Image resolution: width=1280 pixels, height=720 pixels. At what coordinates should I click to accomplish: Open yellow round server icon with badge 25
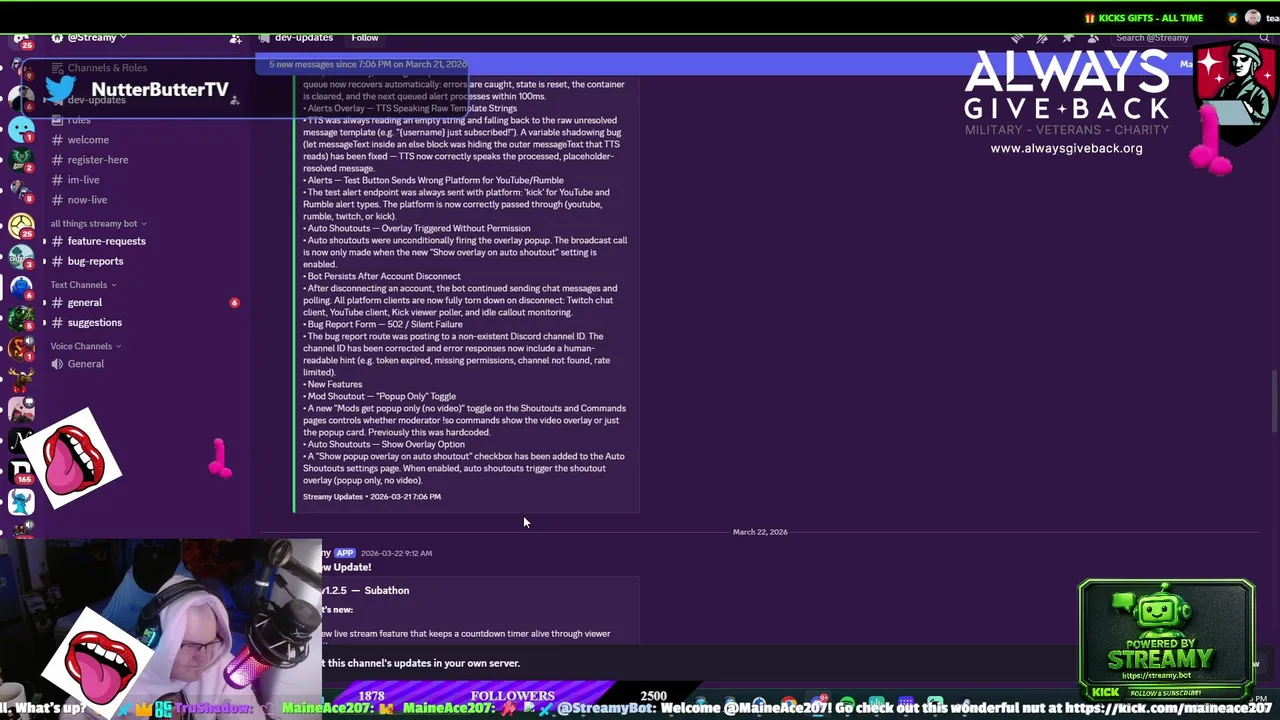[21, 226]
